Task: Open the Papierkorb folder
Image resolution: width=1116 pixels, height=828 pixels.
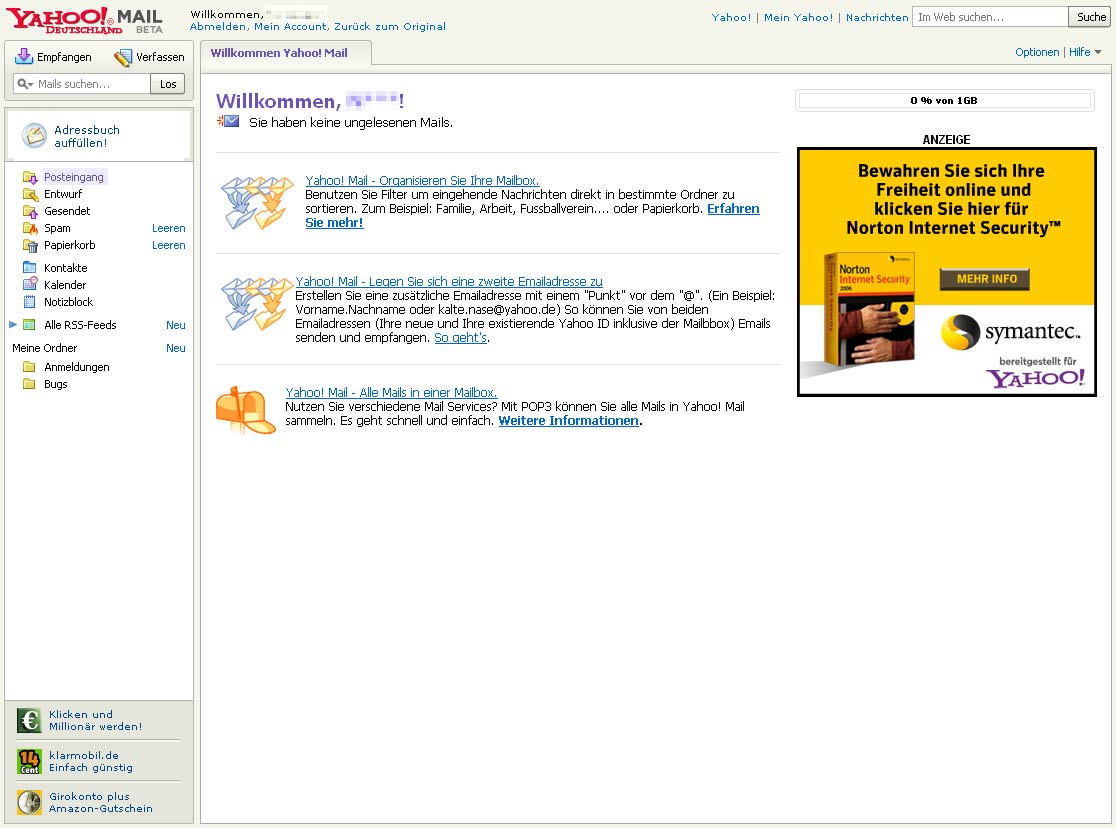Action: click(70, 246)
